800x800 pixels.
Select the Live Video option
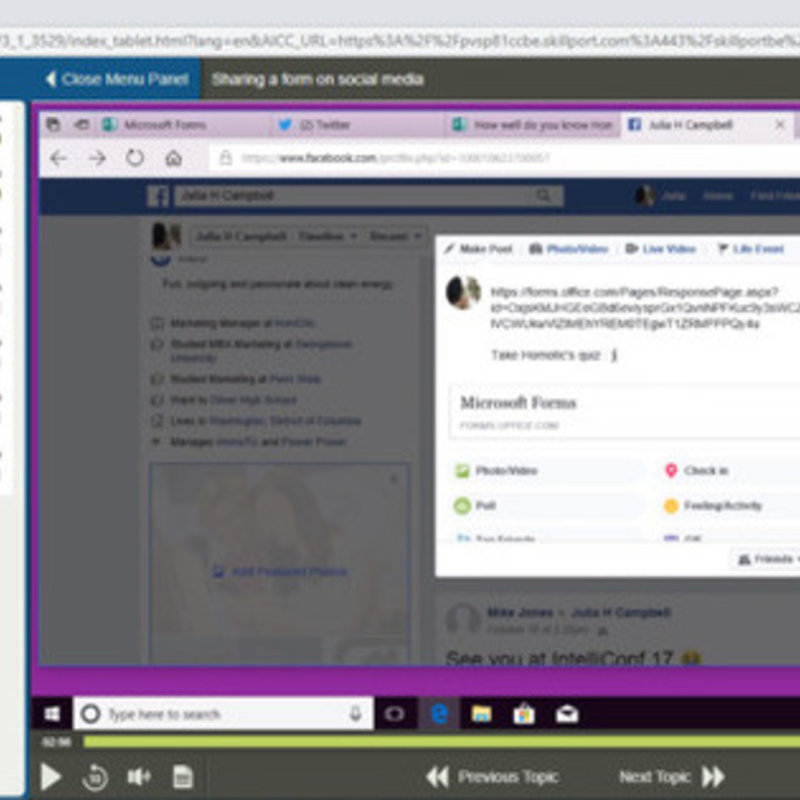tap(661, 249)
